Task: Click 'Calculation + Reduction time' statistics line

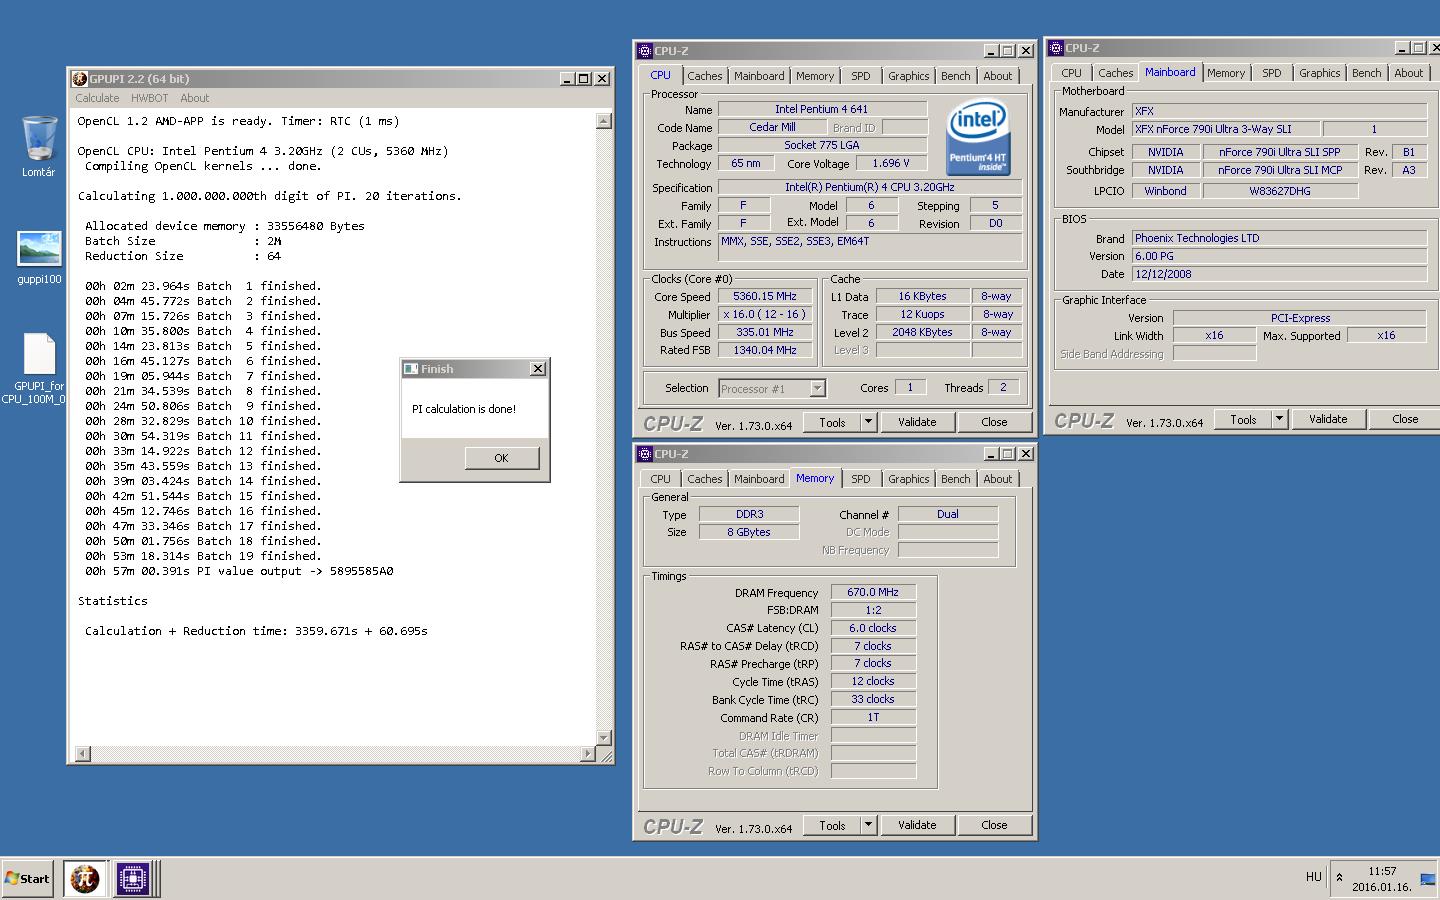Action: [256, 631]
